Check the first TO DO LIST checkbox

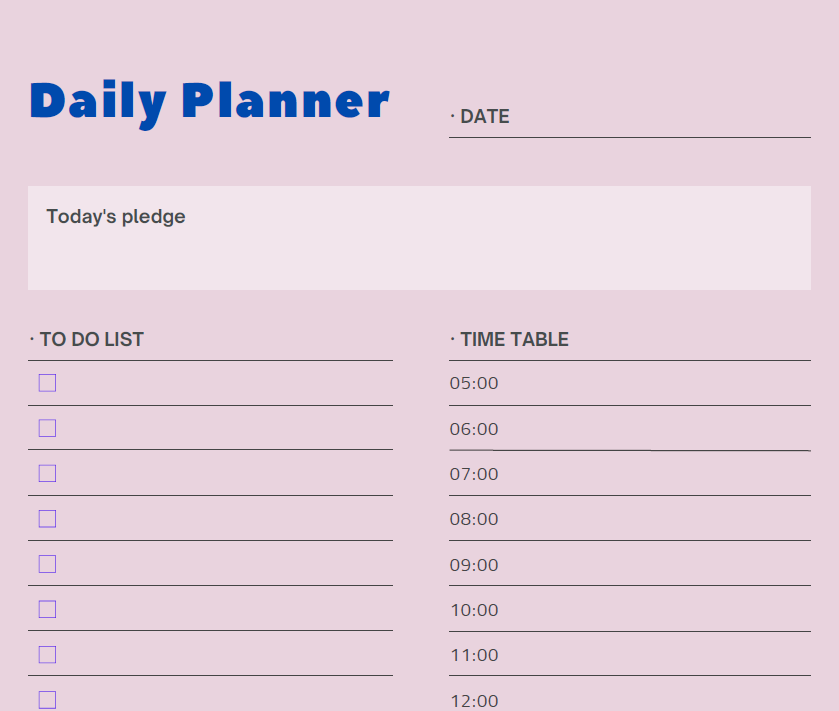point(47,383)
